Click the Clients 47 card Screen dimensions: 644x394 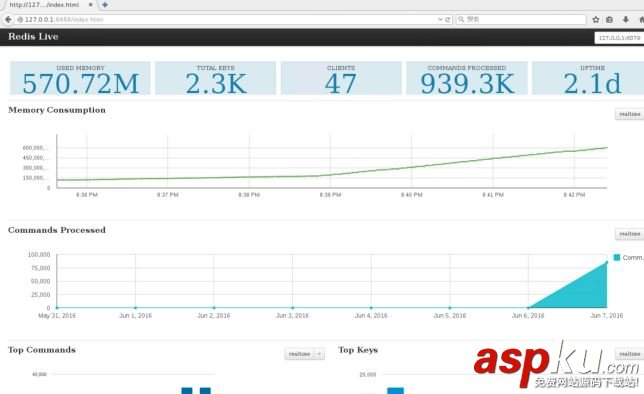point(341,78)
